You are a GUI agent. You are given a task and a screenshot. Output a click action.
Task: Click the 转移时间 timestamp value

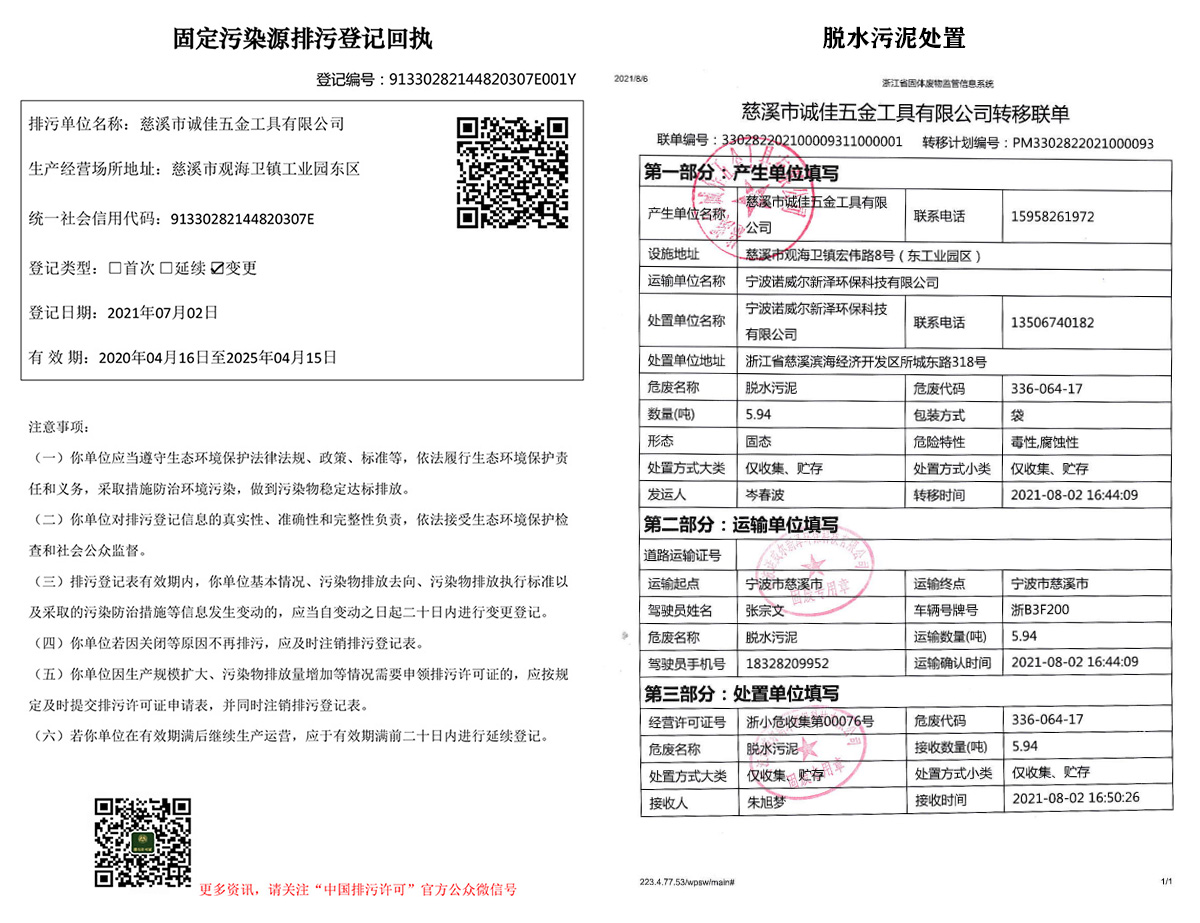tap(1075, 494)
